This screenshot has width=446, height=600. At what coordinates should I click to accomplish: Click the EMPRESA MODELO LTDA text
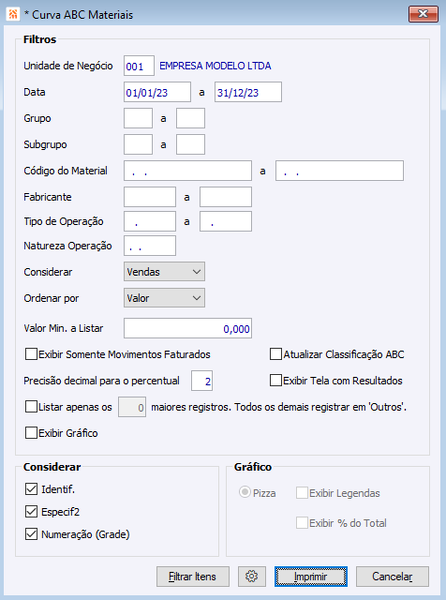[x=215, y=66]
